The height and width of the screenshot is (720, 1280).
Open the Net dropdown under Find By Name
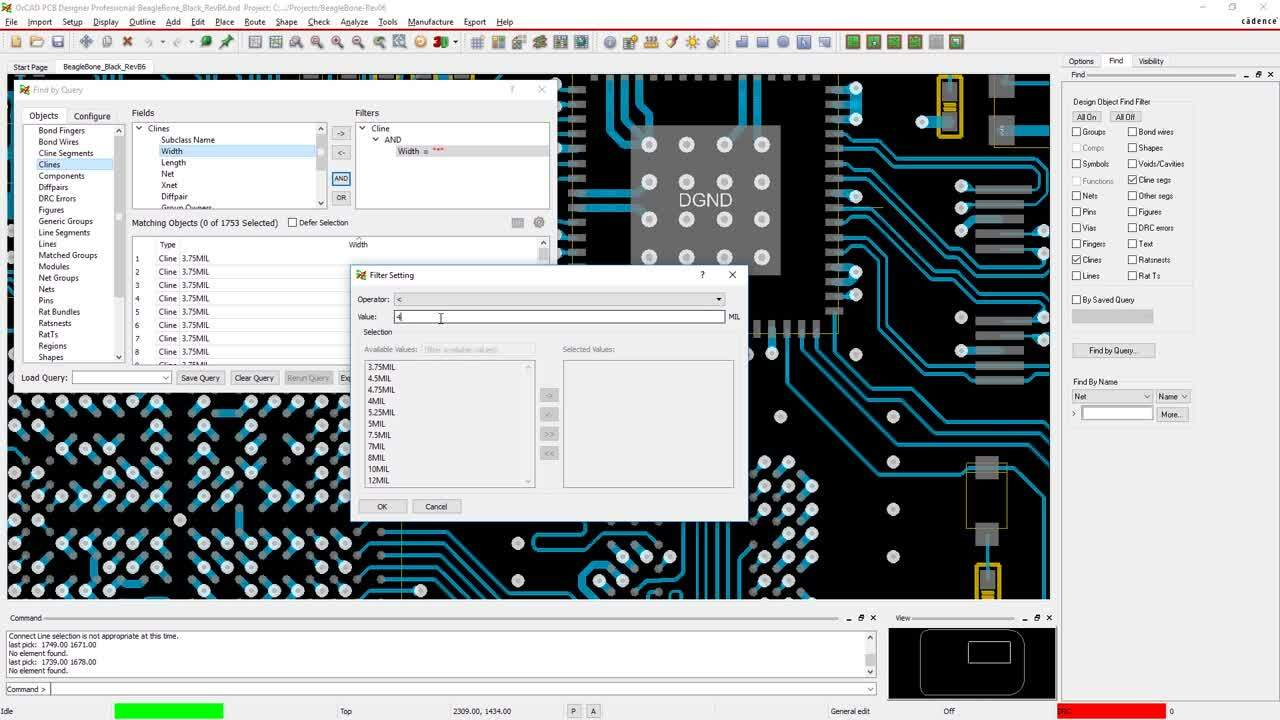1112,397
